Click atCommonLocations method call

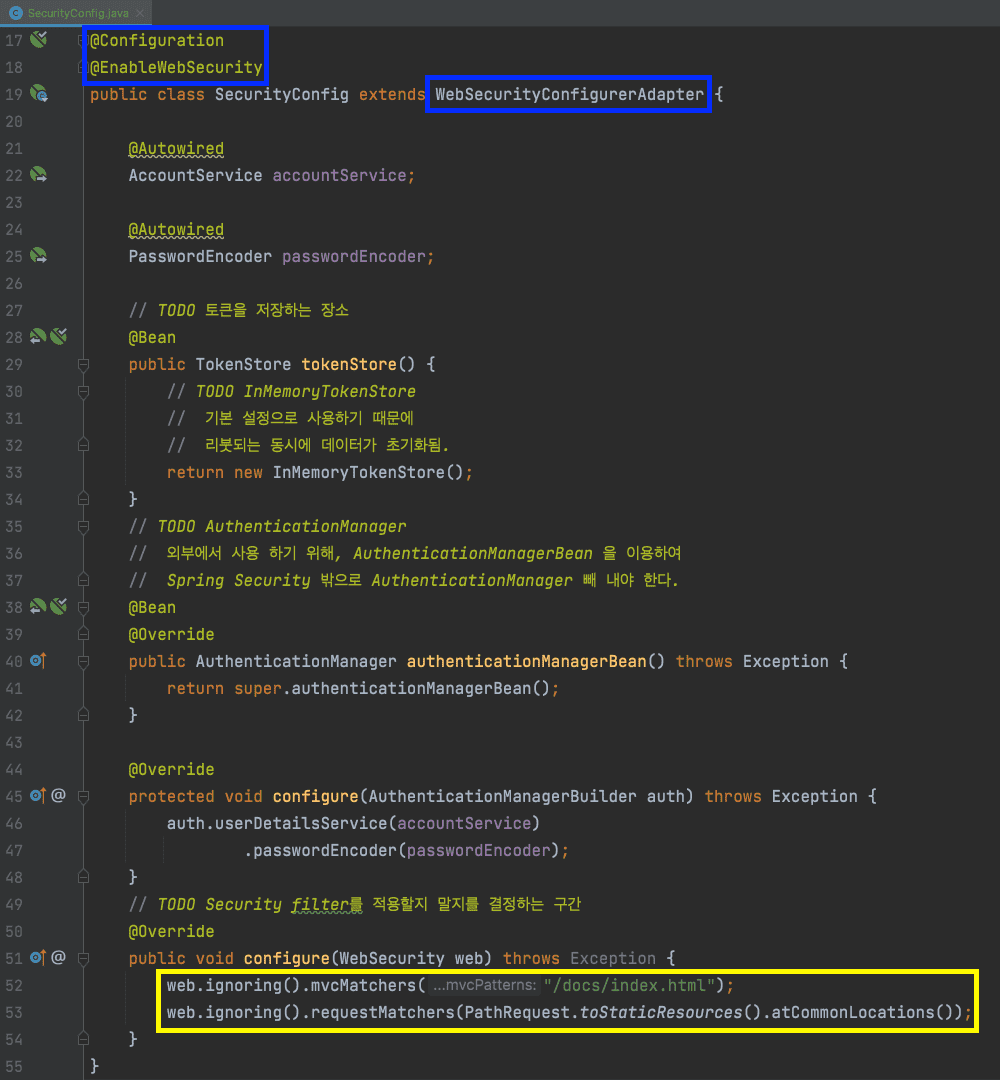(853, 1012)
